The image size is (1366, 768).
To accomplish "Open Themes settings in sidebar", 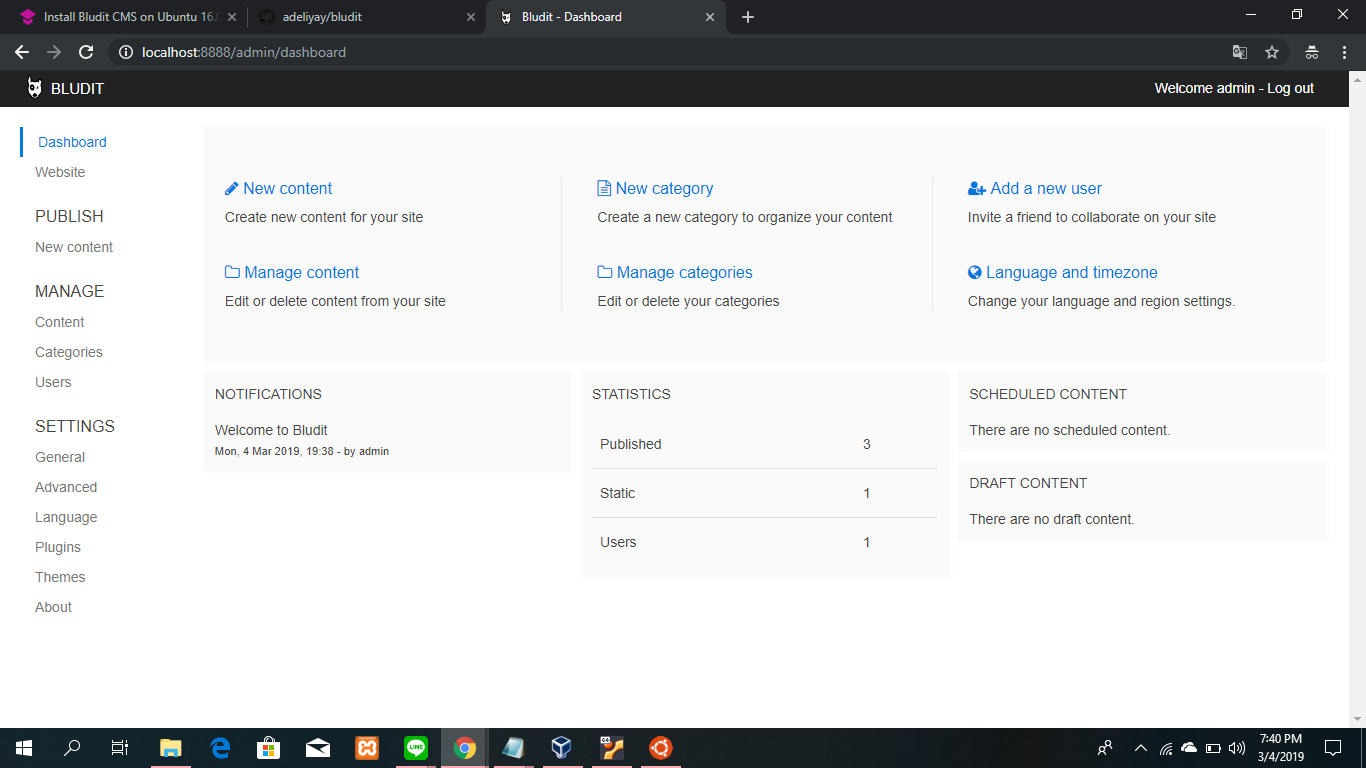I will (60, 577).
